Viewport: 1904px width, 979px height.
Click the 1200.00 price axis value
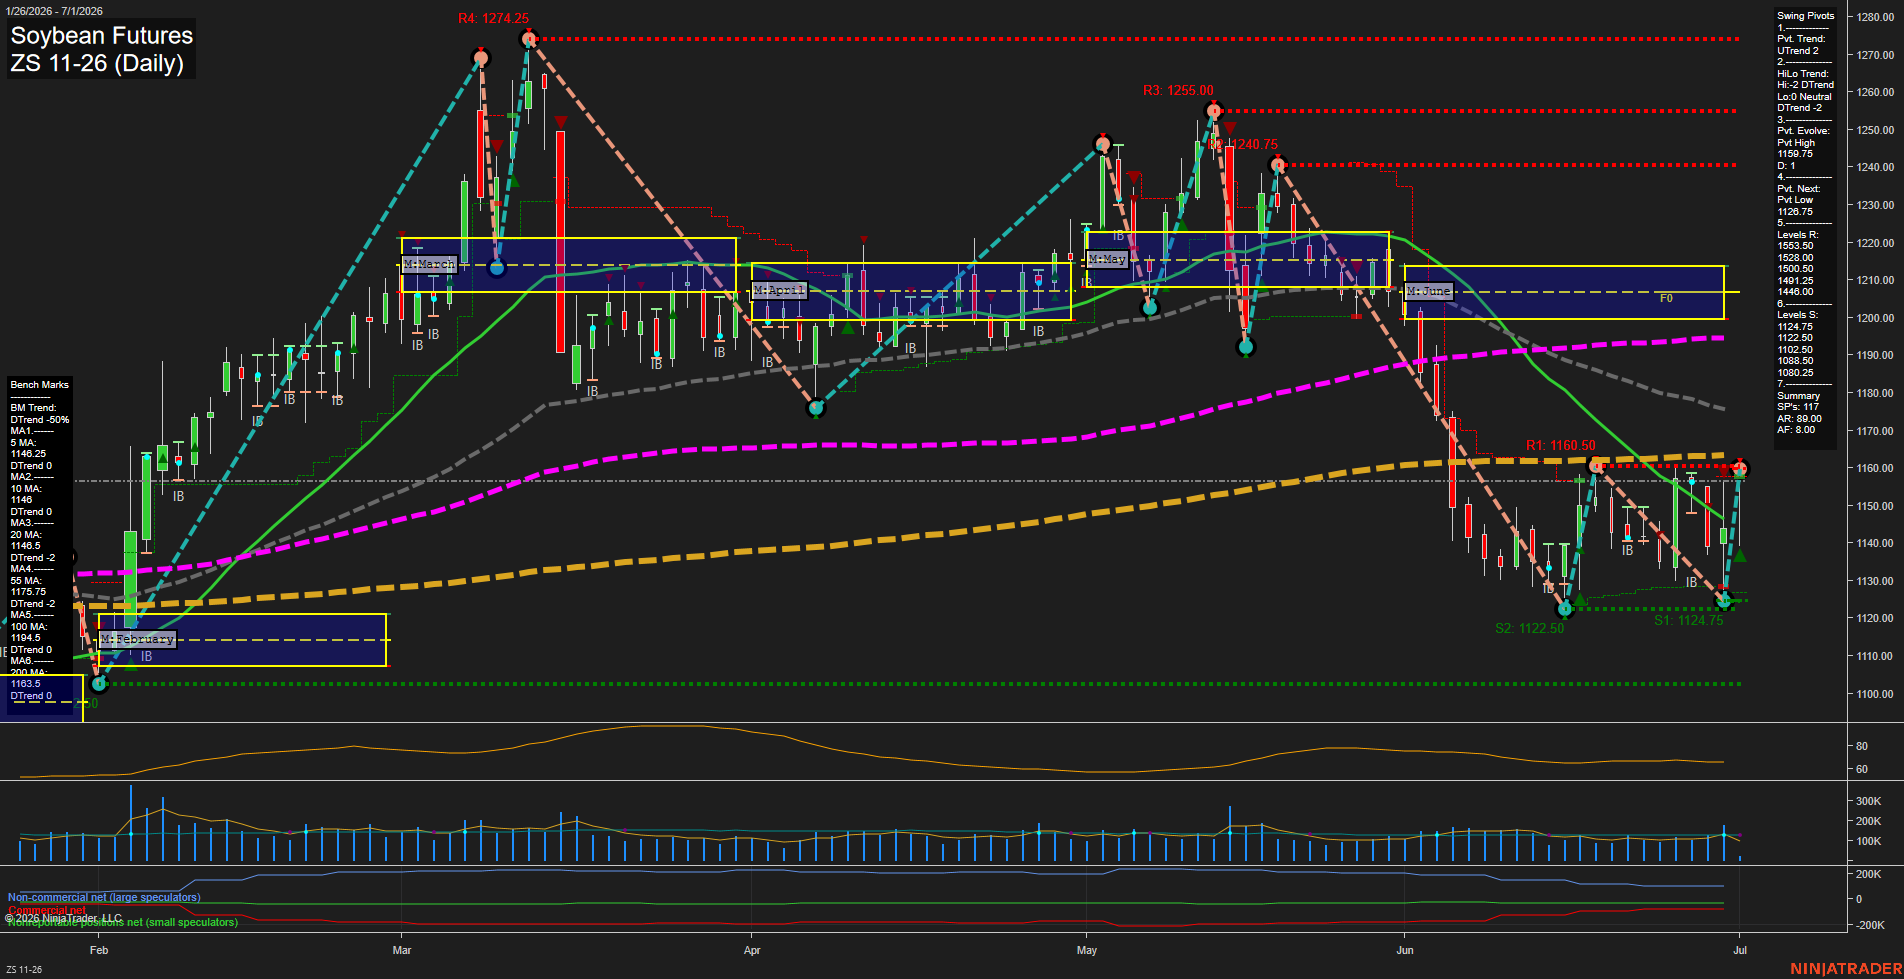click(1875, 318)
